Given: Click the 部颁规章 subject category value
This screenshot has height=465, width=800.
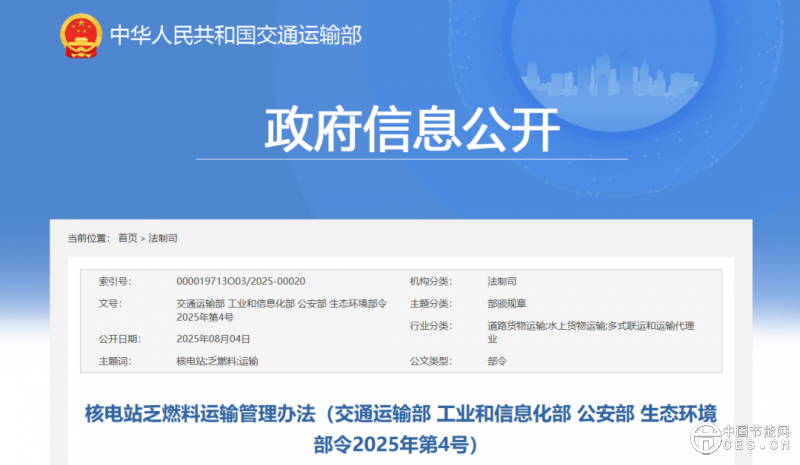Looking at the screenshot, I should 507,303.
